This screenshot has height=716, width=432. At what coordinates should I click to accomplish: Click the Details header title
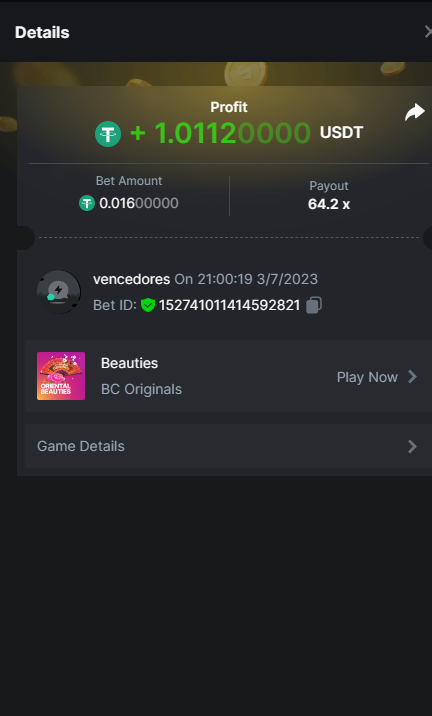(x=42, y=32)
